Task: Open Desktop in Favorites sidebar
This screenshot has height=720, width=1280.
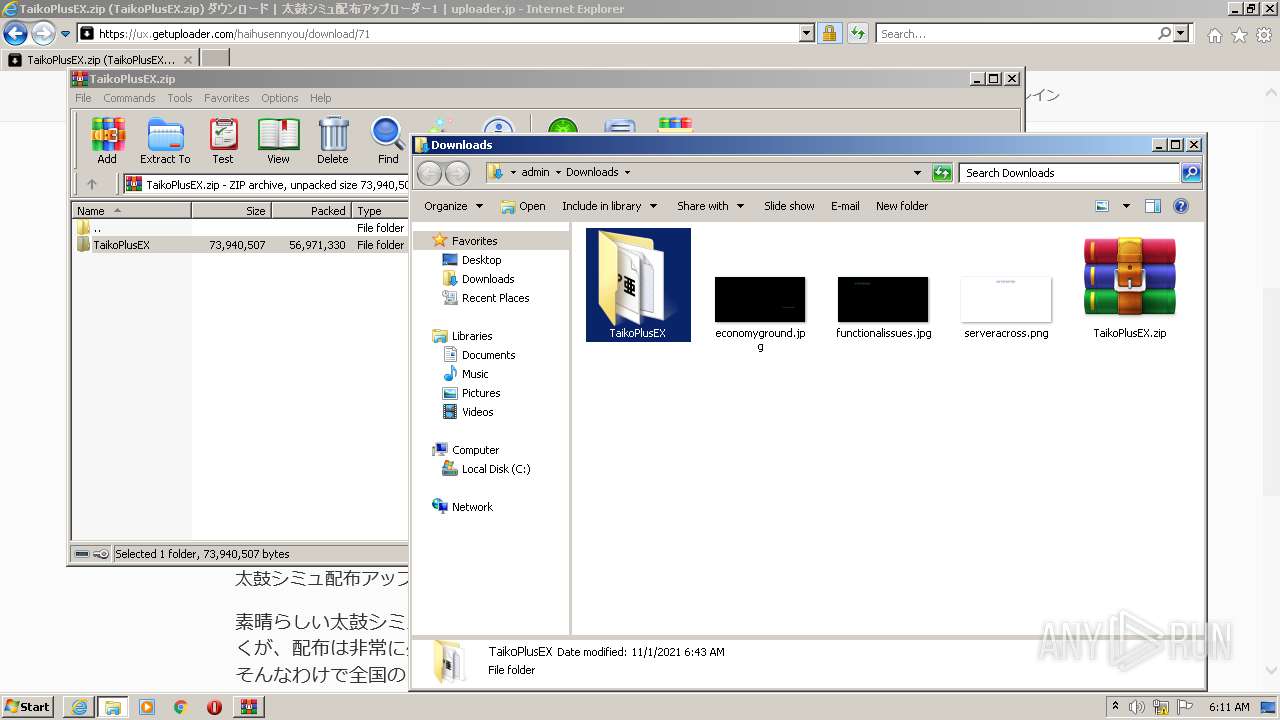Action: (x=481, y=260)
